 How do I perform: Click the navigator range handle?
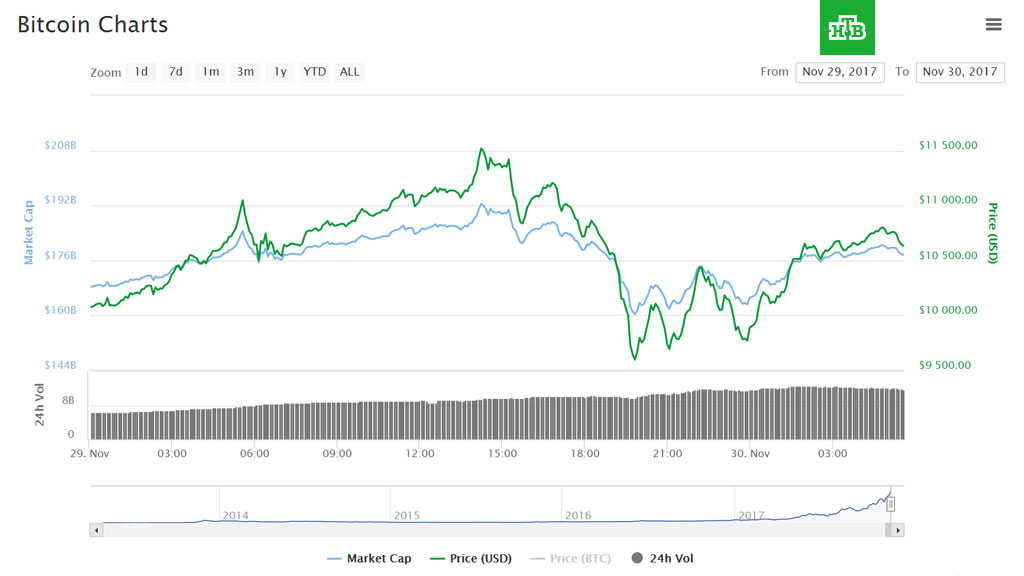point(891,504)
